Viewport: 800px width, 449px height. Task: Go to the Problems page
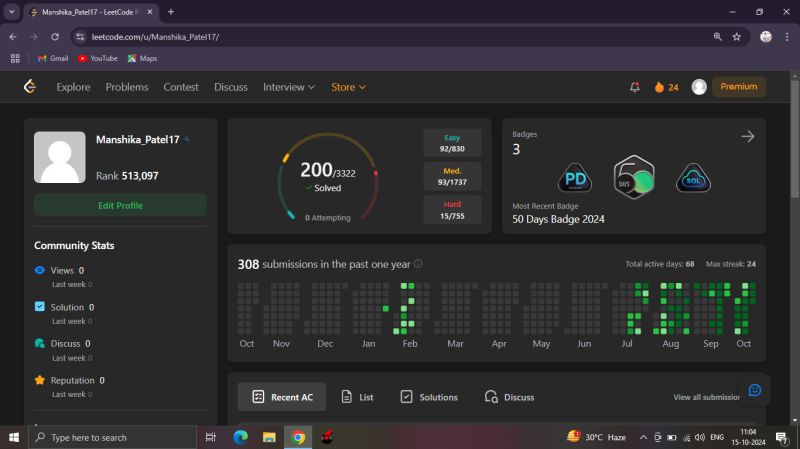point(127,87)
